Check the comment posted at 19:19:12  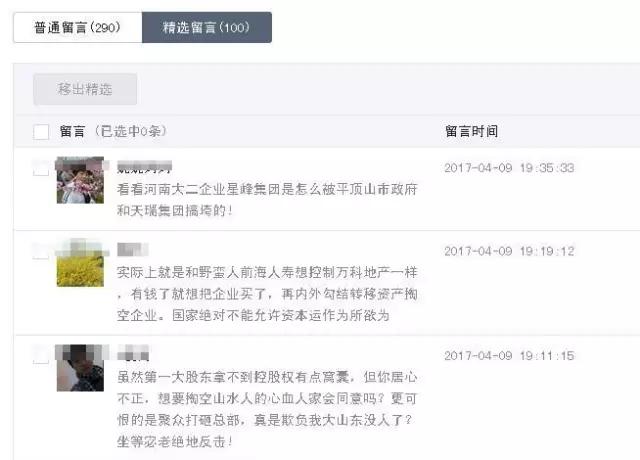point(41,251)
